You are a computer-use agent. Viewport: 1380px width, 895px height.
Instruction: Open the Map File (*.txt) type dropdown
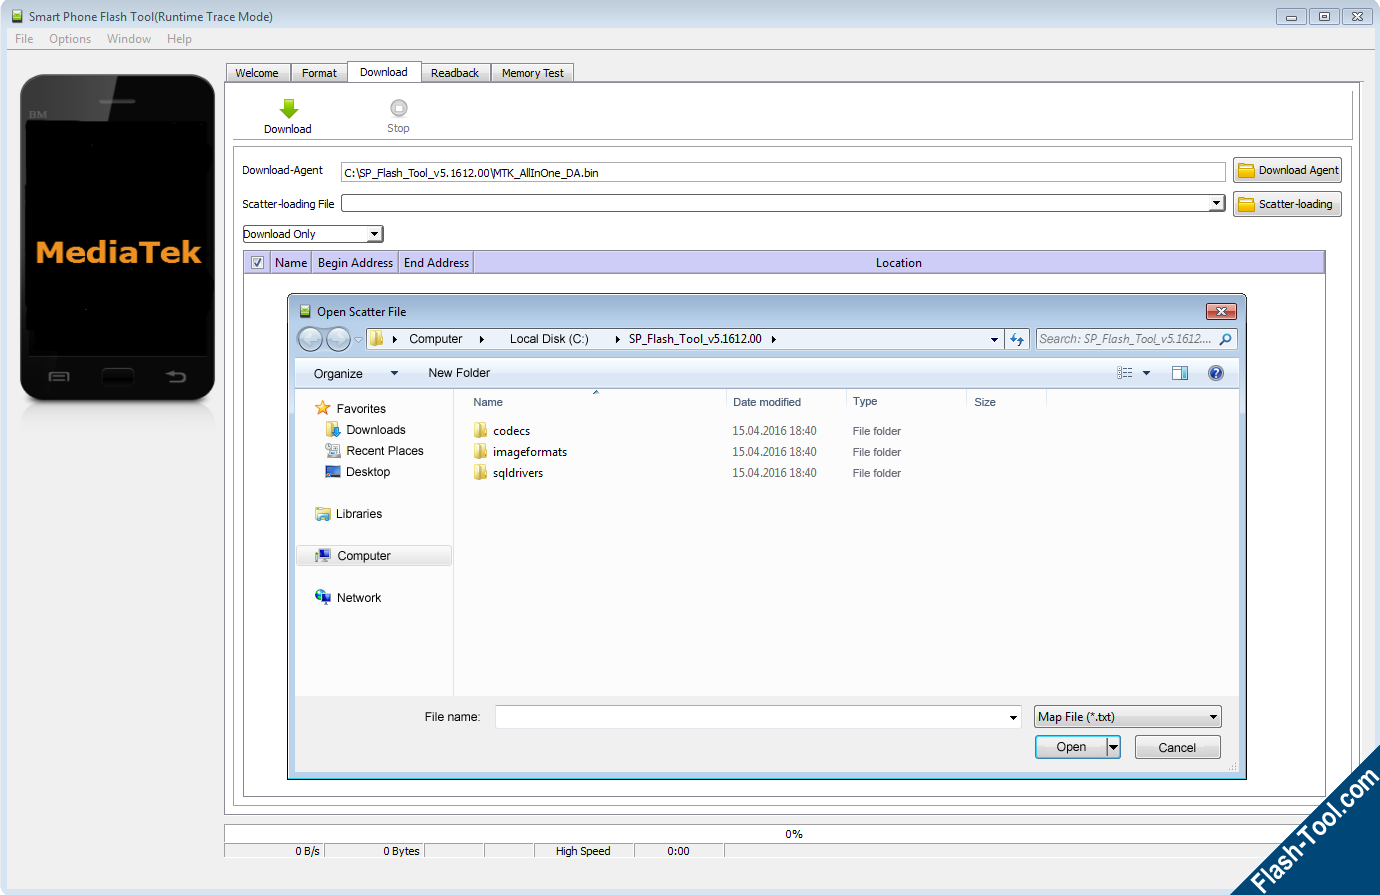pos(1213,717)
